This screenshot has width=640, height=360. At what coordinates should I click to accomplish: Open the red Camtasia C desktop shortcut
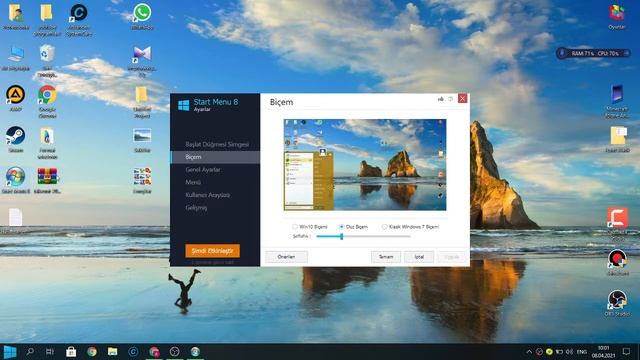click(617, 222)
